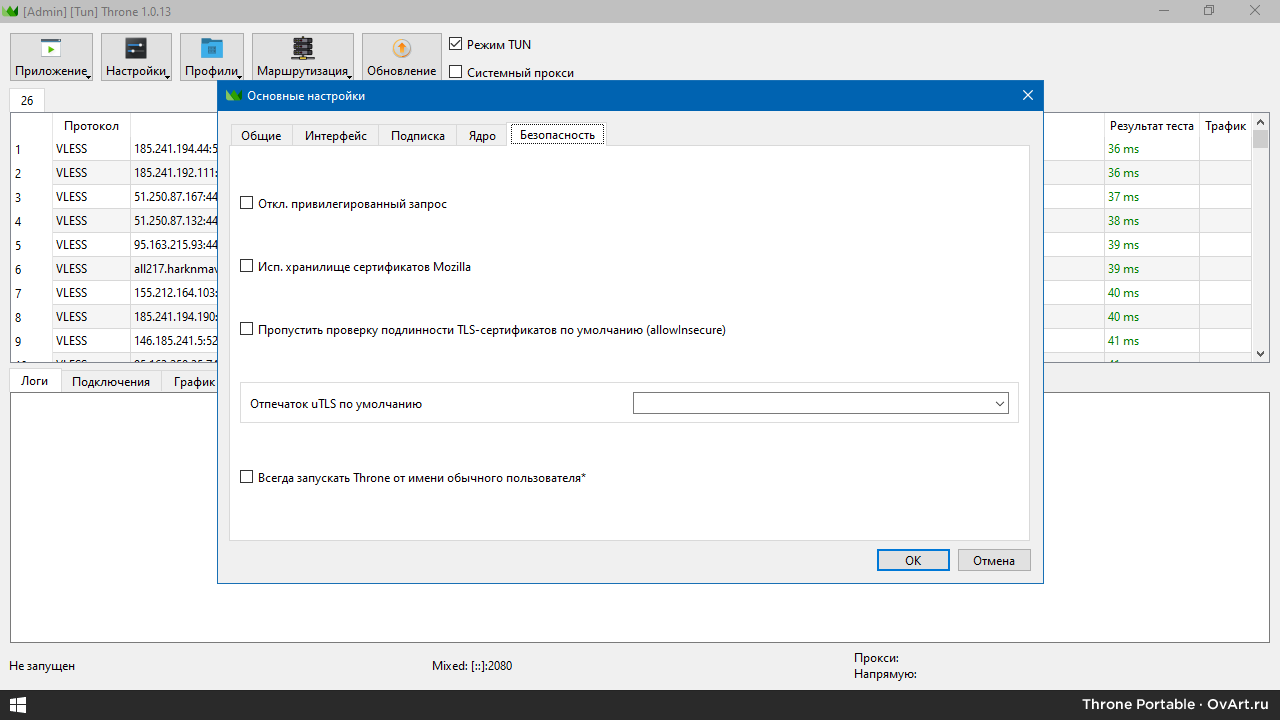The image size is (1280, 720).
Task: Click the Обновление update icon
Action: point(401,49)
